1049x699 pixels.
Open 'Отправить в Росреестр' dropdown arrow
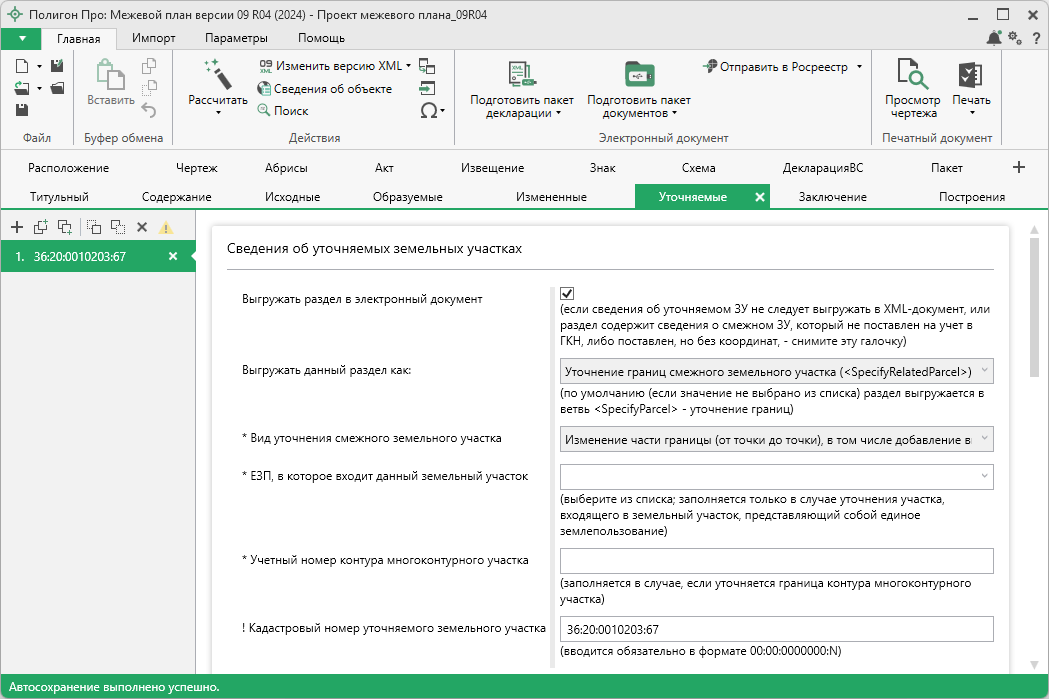click(x=859, y=67)
